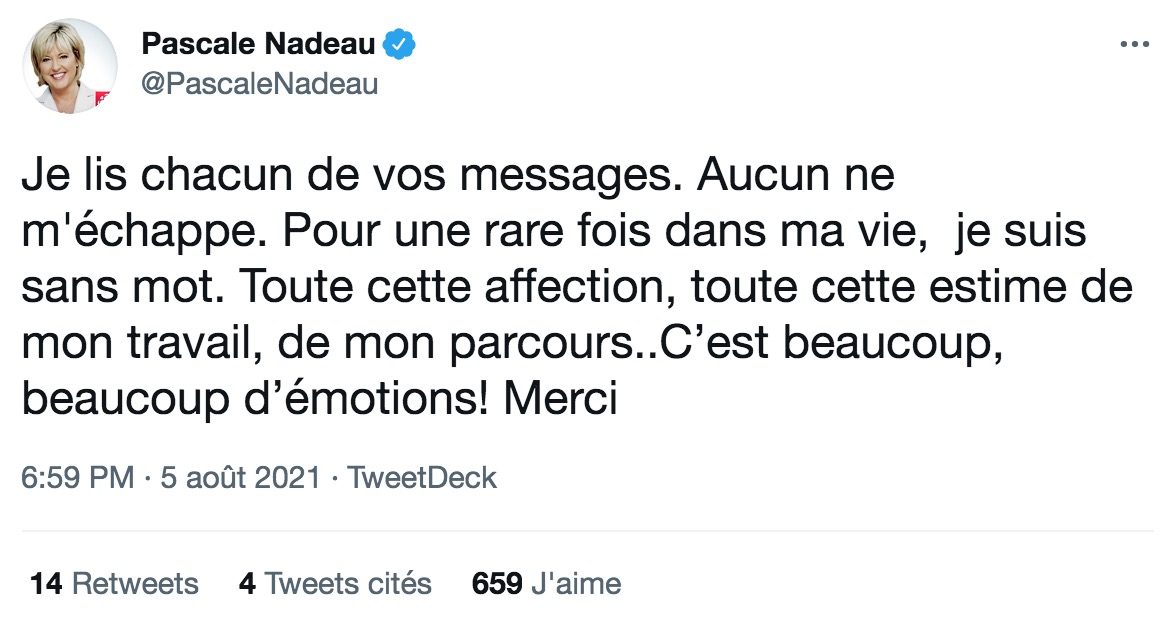Open the three-dot more options menu
The image size is (1174, 624).
pos(1134,45)
